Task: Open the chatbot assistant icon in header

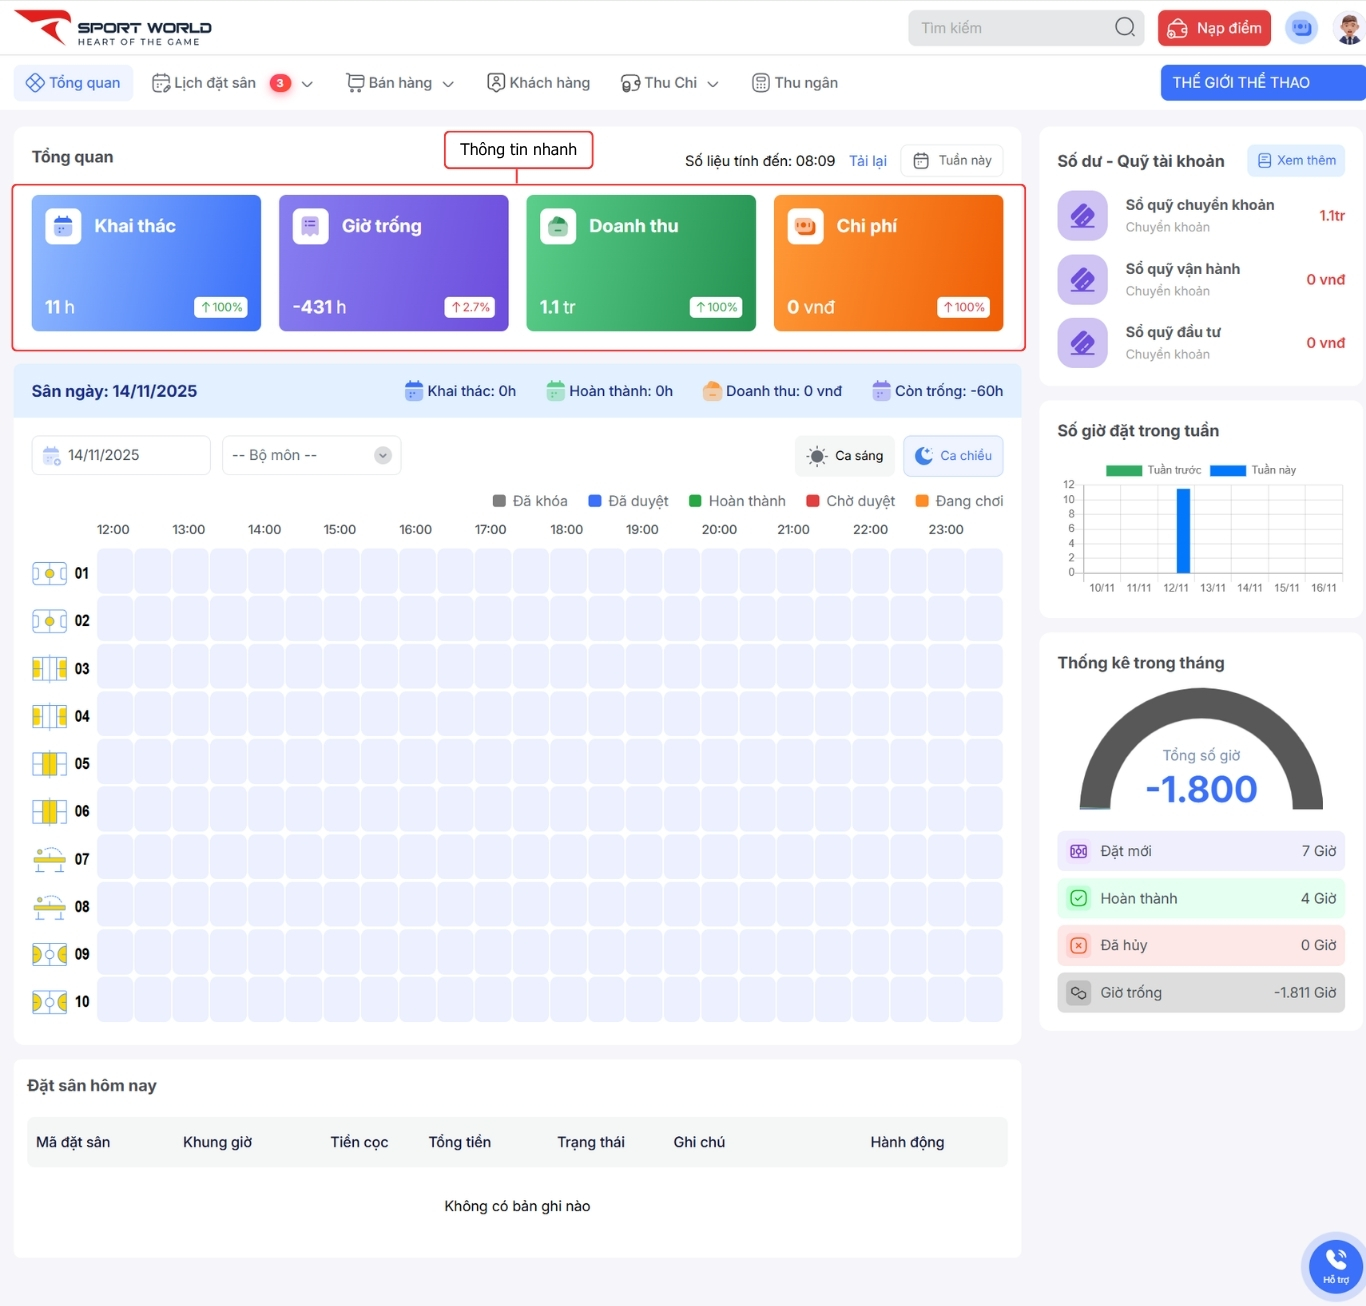Action: coord(1301,28)
